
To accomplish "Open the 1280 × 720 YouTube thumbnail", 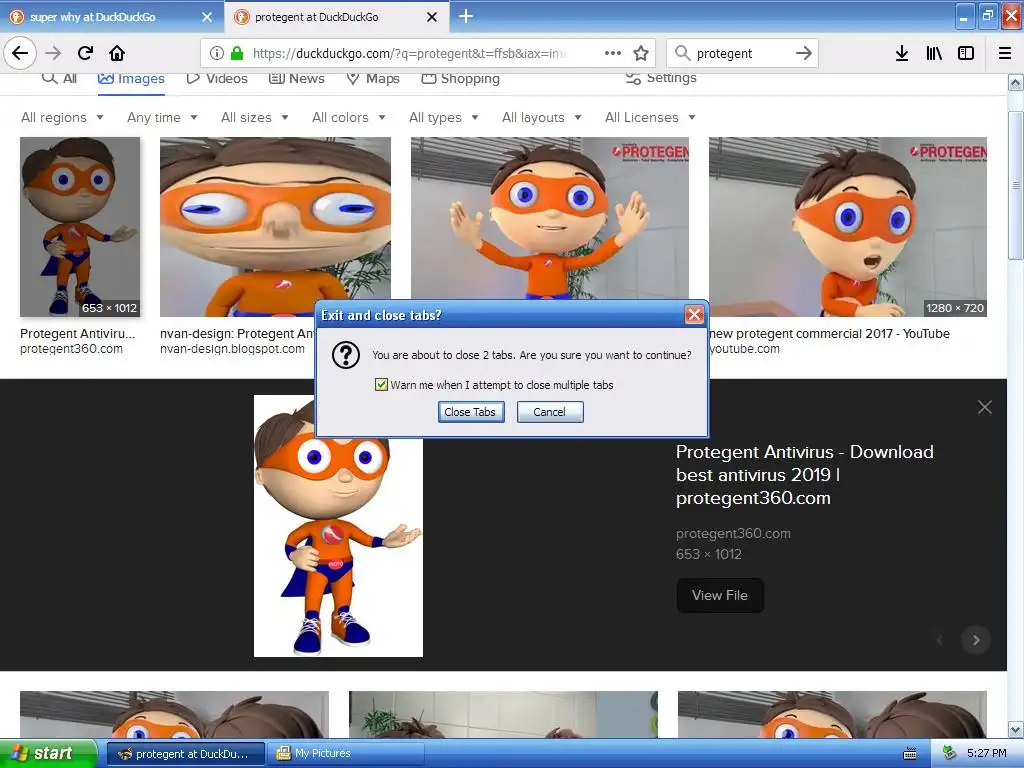I will [x=848, y=227].
